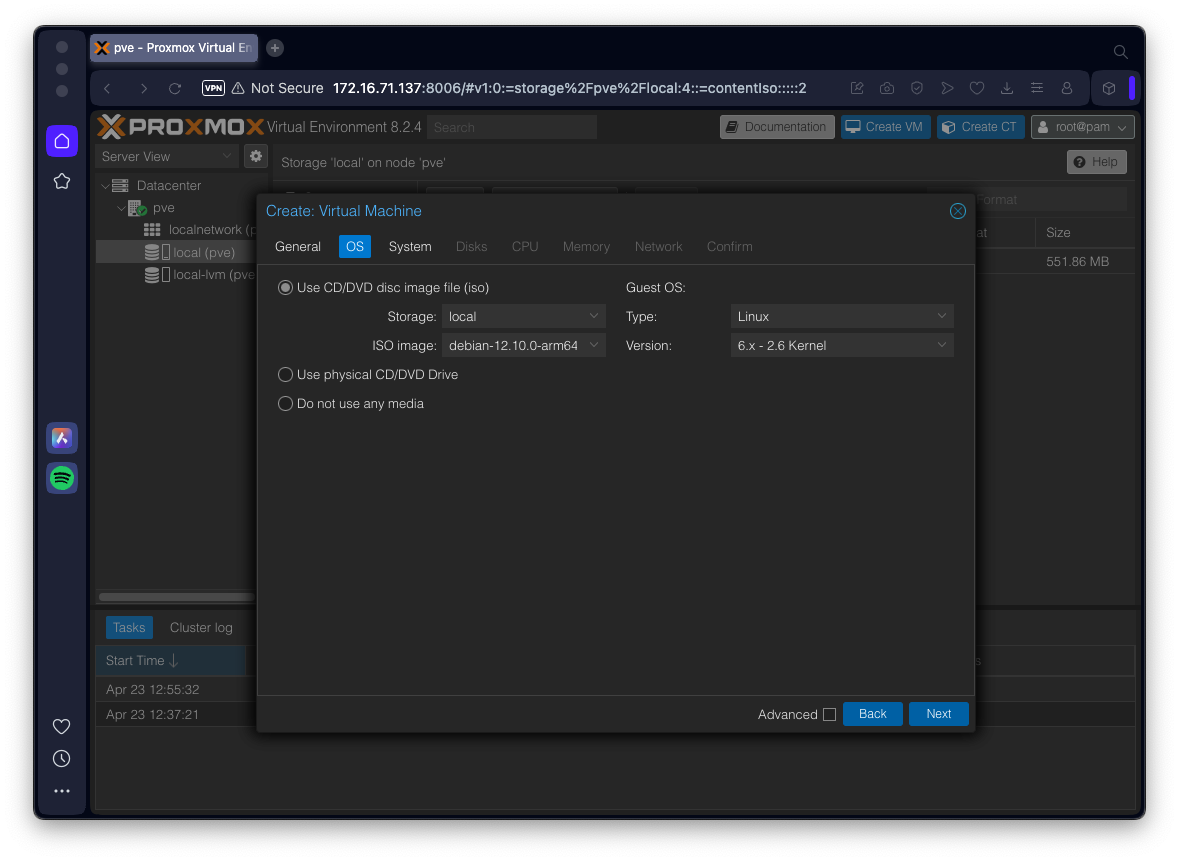Enable the Advanced checkbox
The width and height of the screenshot is (1179, 861).
(829, 714)
